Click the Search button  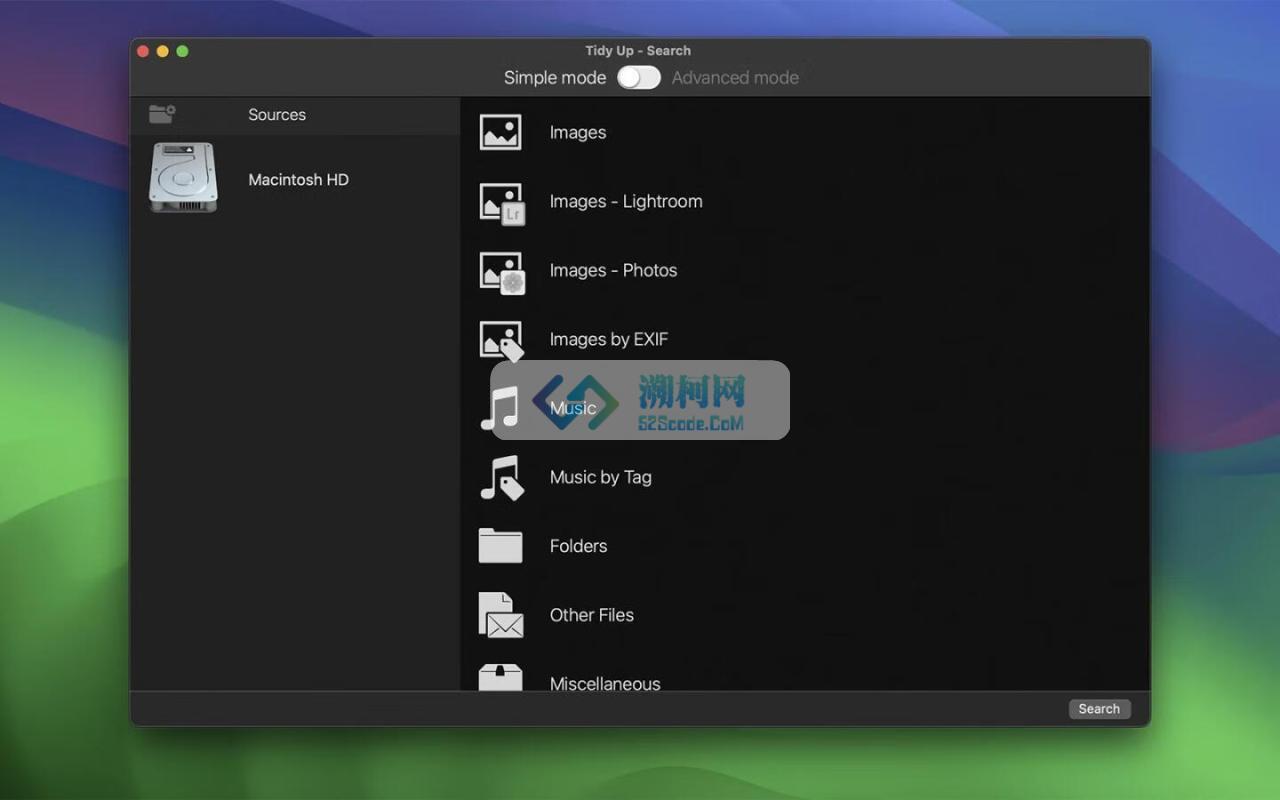pyautogui.click(x=1099, y=709)
